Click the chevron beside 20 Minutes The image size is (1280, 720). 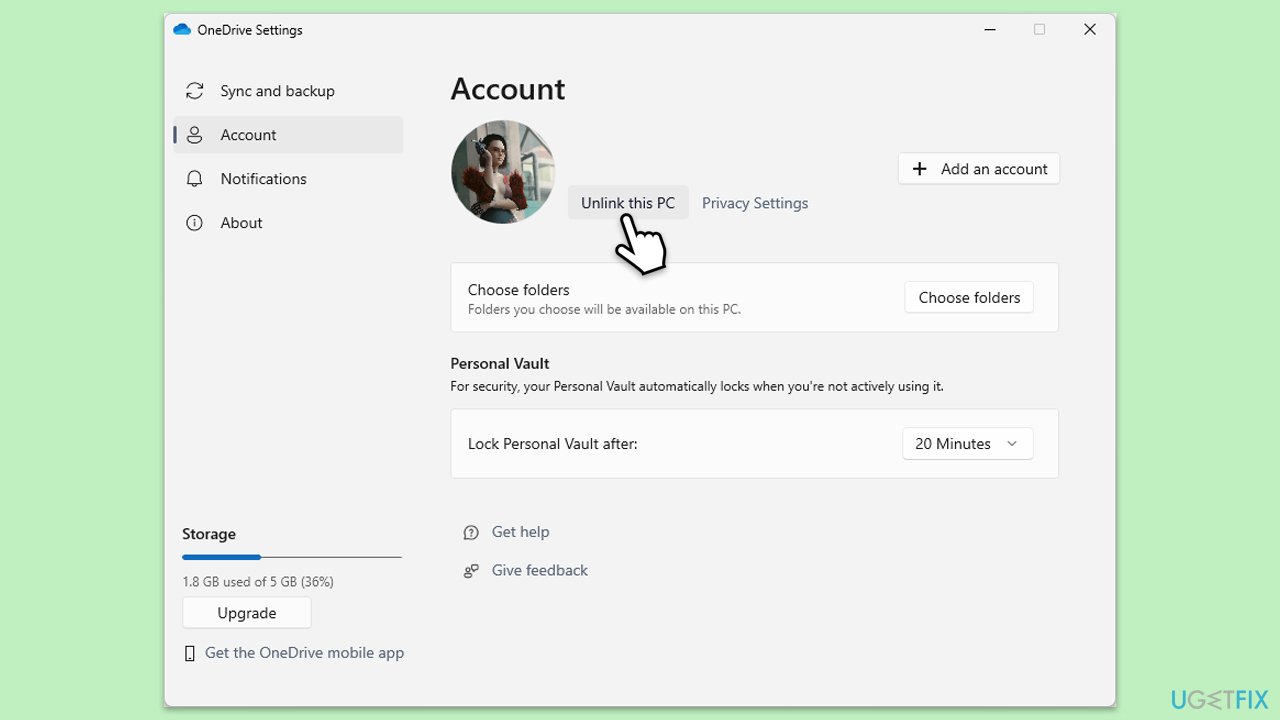1012,444
